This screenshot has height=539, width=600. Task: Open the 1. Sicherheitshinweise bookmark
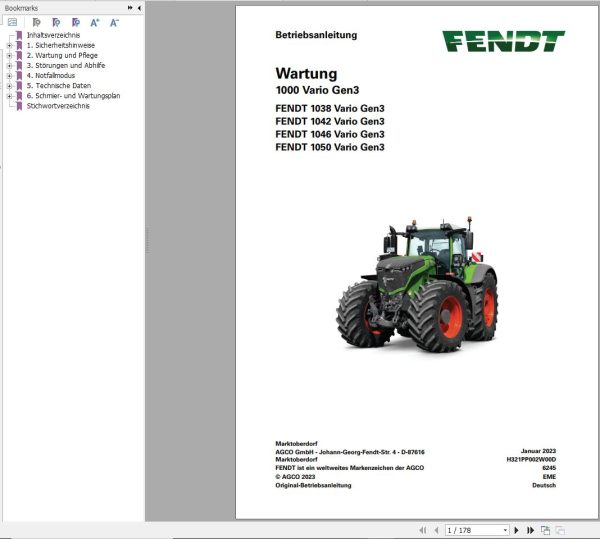[60, 45]
